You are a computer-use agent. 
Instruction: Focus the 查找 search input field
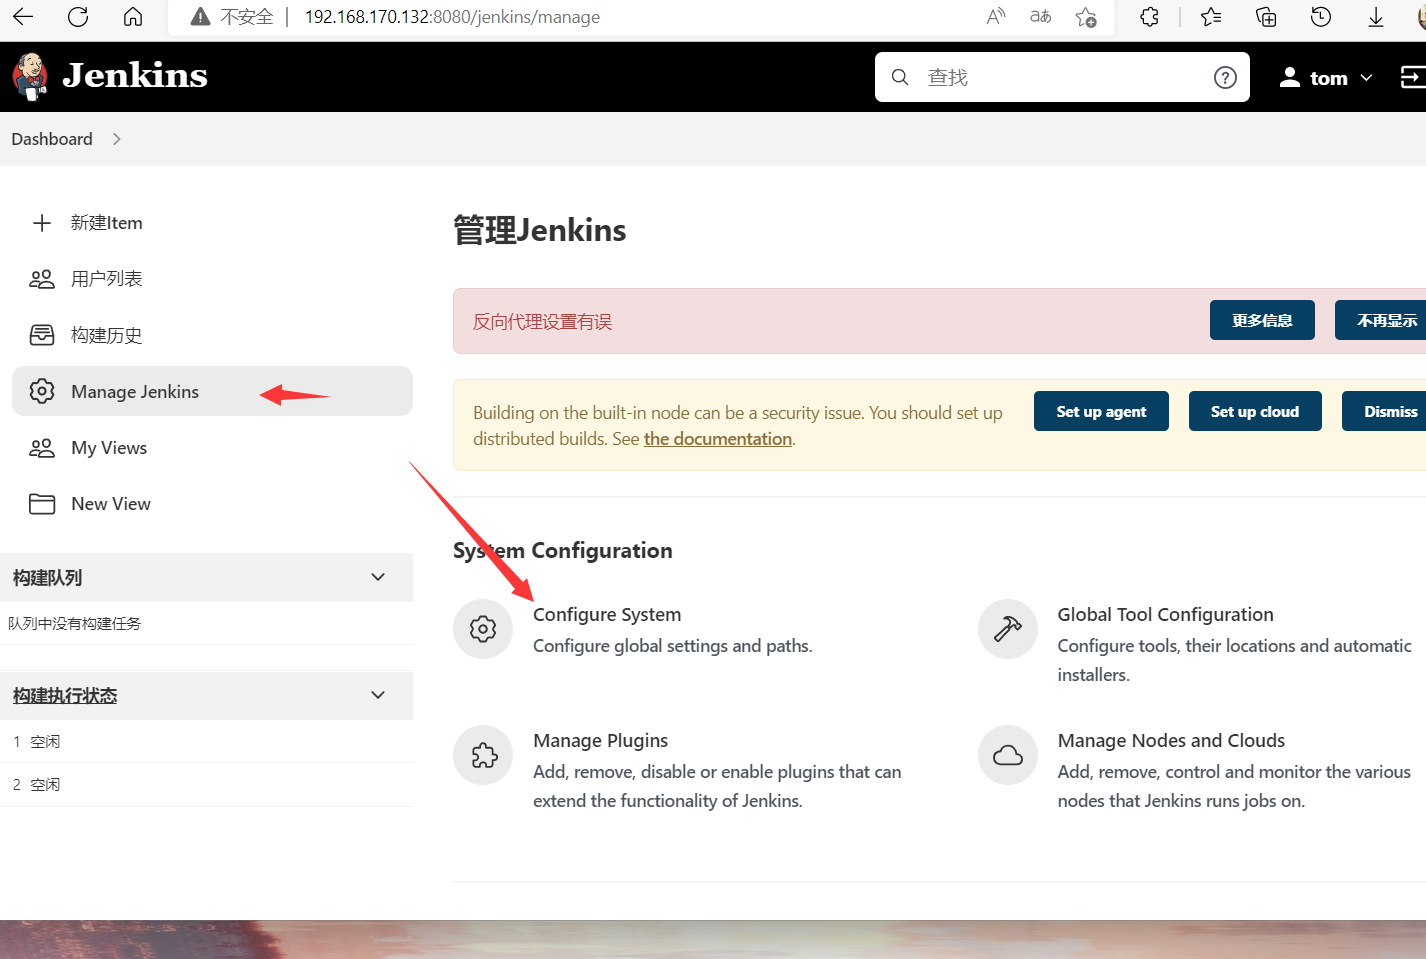(x=1062, y=77)
